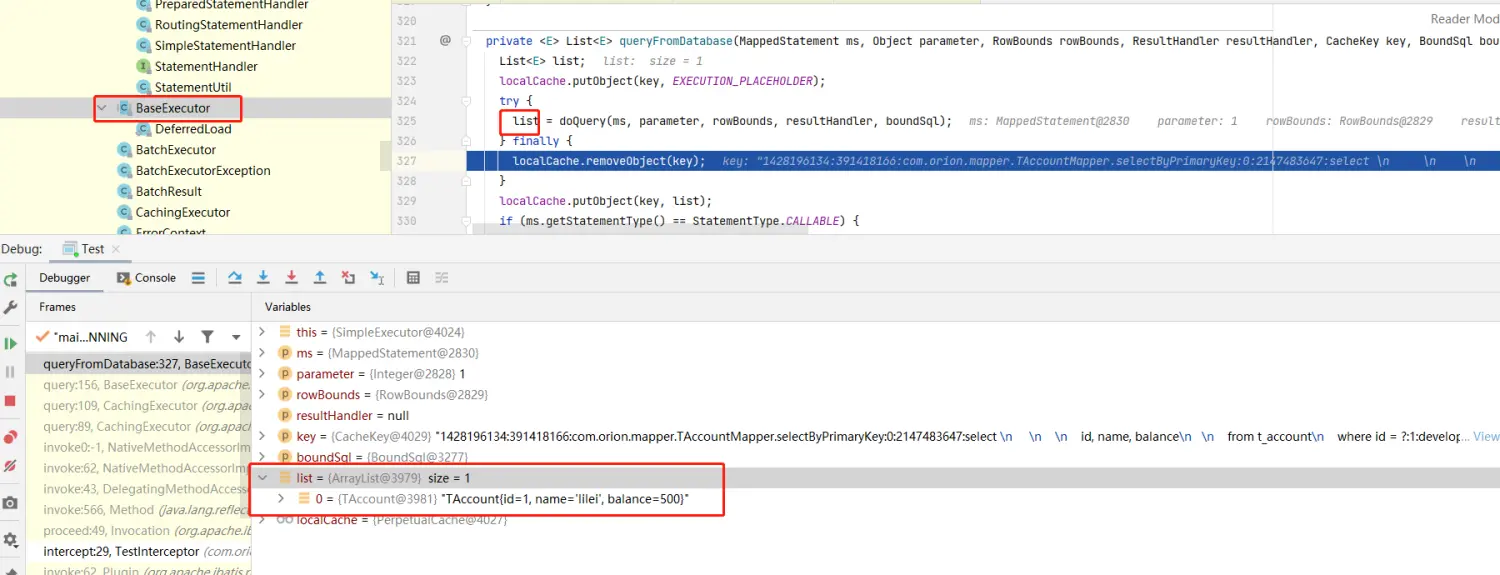Switch to the Console tab
Viewport: 1500px width, 575px height.
click(146, 278)
